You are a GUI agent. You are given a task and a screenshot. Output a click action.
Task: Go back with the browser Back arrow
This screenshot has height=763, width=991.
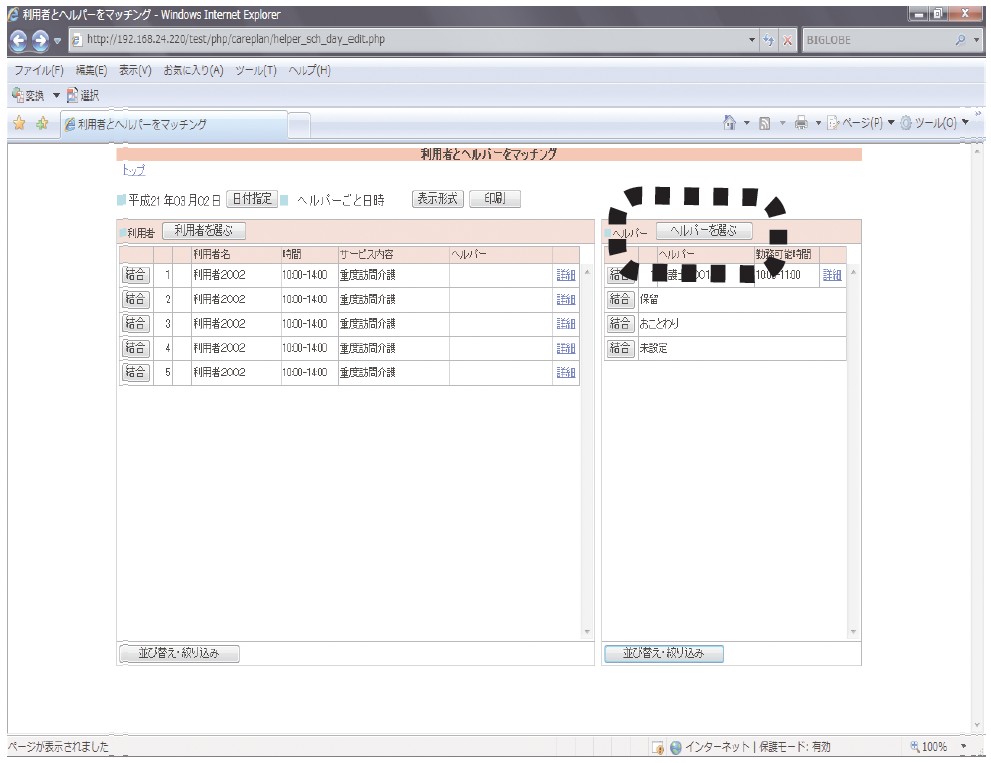(x=19, y=41)
